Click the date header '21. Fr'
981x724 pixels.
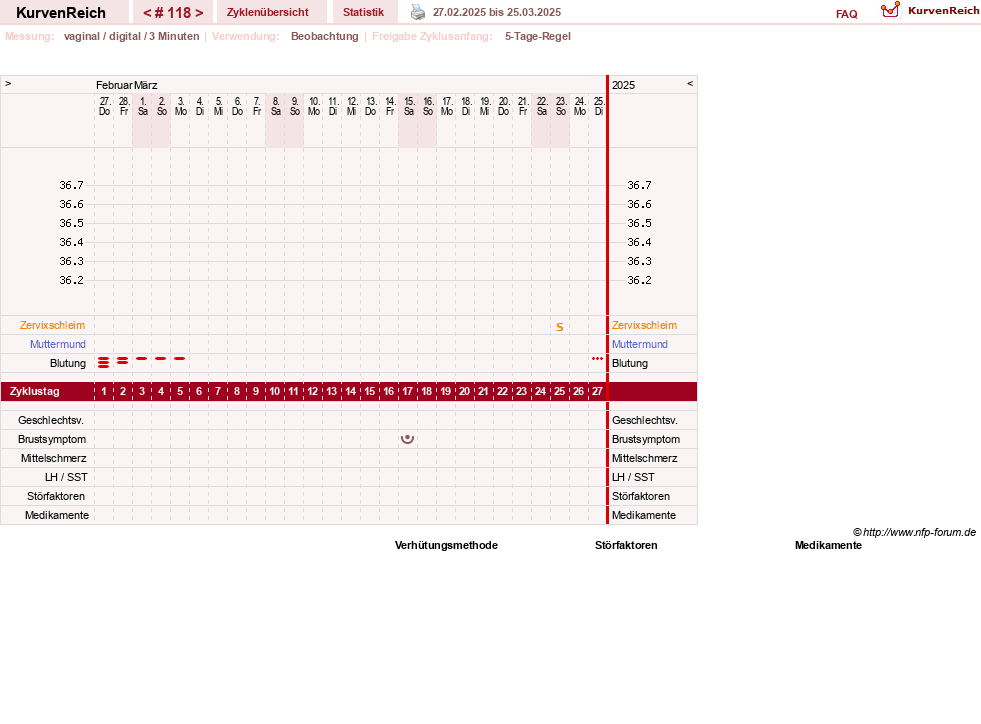522,106
